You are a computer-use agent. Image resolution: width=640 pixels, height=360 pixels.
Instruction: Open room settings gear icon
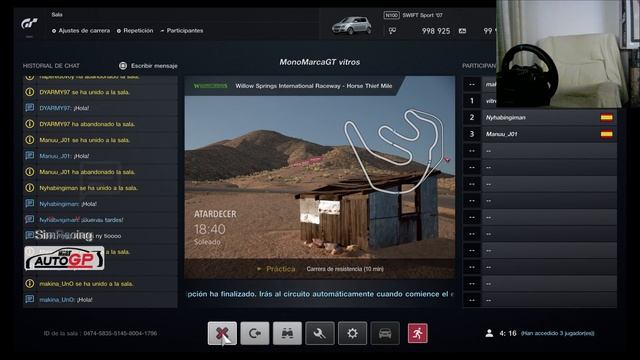pyautogui.click(x=352, y=333)
